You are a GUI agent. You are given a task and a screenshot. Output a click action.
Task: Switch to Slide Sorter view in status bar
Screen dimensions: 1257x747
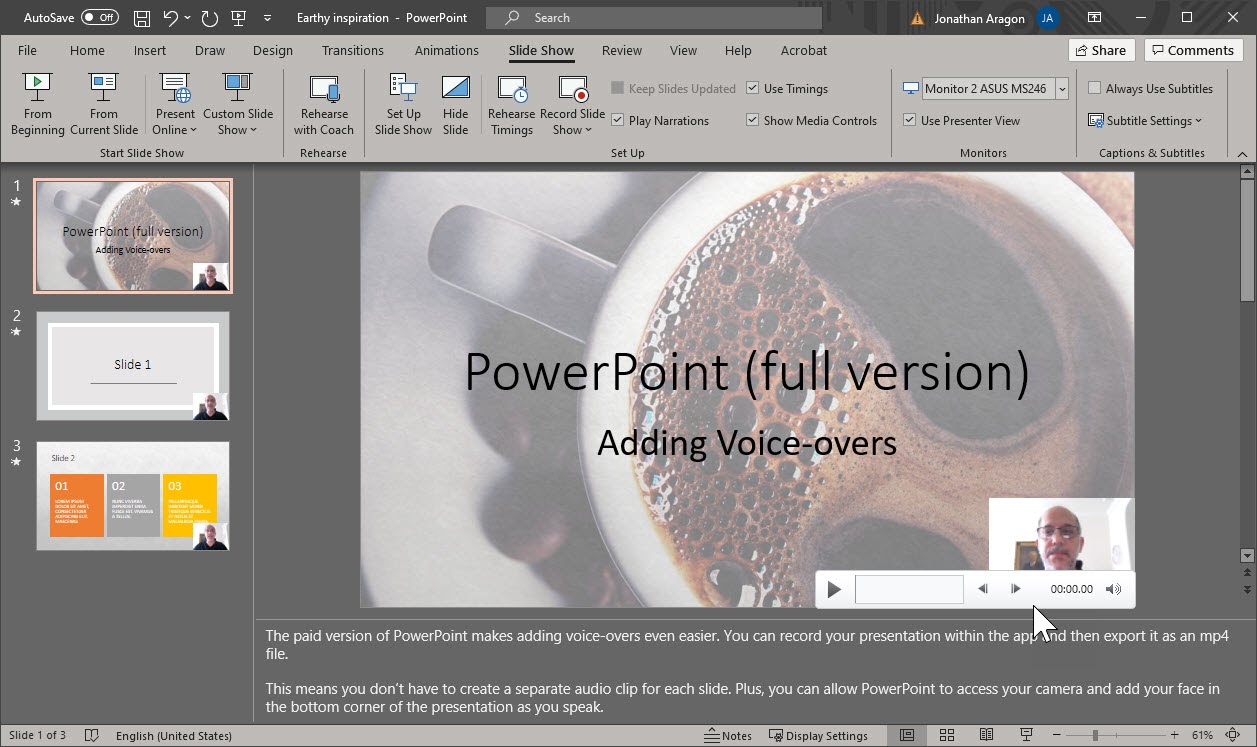pyautogui.click(x=946, y=735)
